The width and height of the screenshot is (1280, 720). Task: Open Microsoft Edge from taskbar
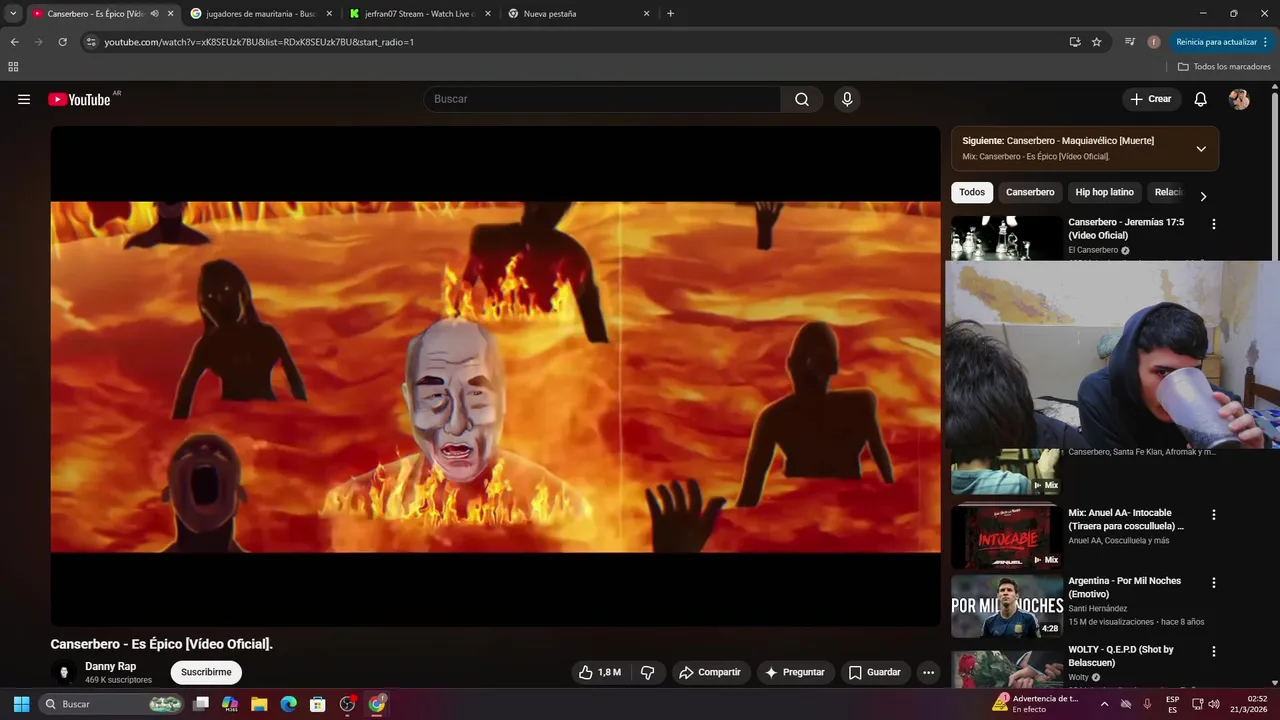[x=288, y=704]
